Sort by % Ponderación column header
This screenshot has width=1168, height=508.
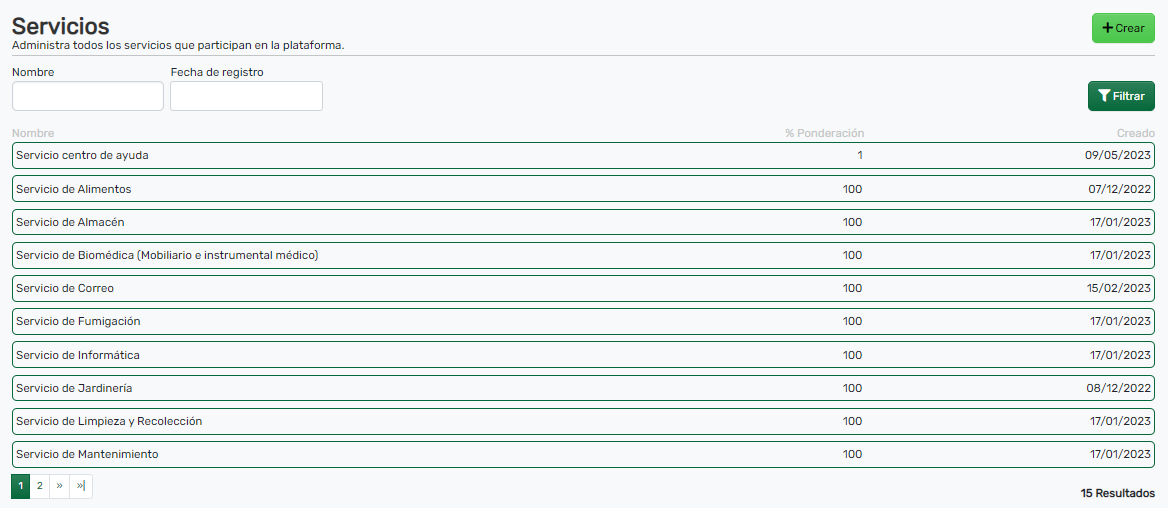824,133
